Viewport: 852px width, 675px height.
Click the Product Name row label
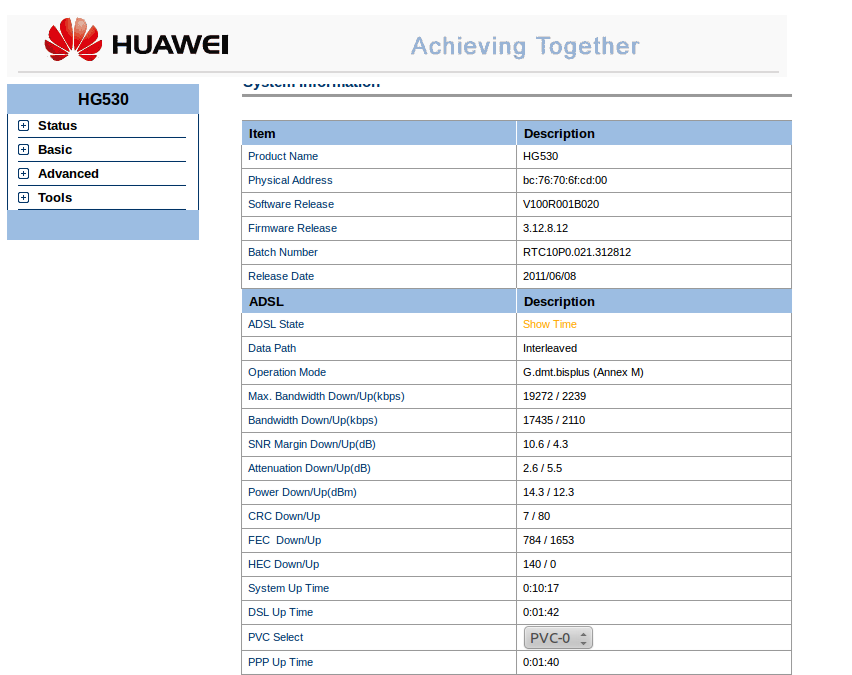pos(283,156)
